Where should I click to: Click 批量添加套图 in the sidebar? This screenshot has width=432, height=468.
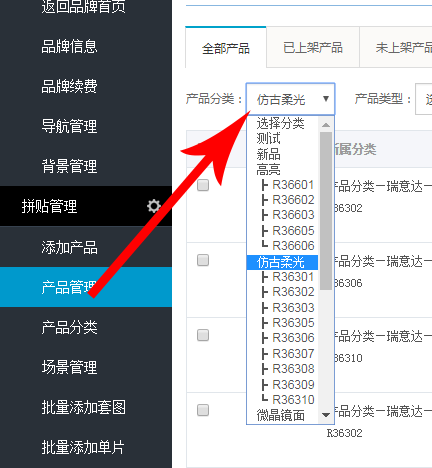(x=84, y=407)
